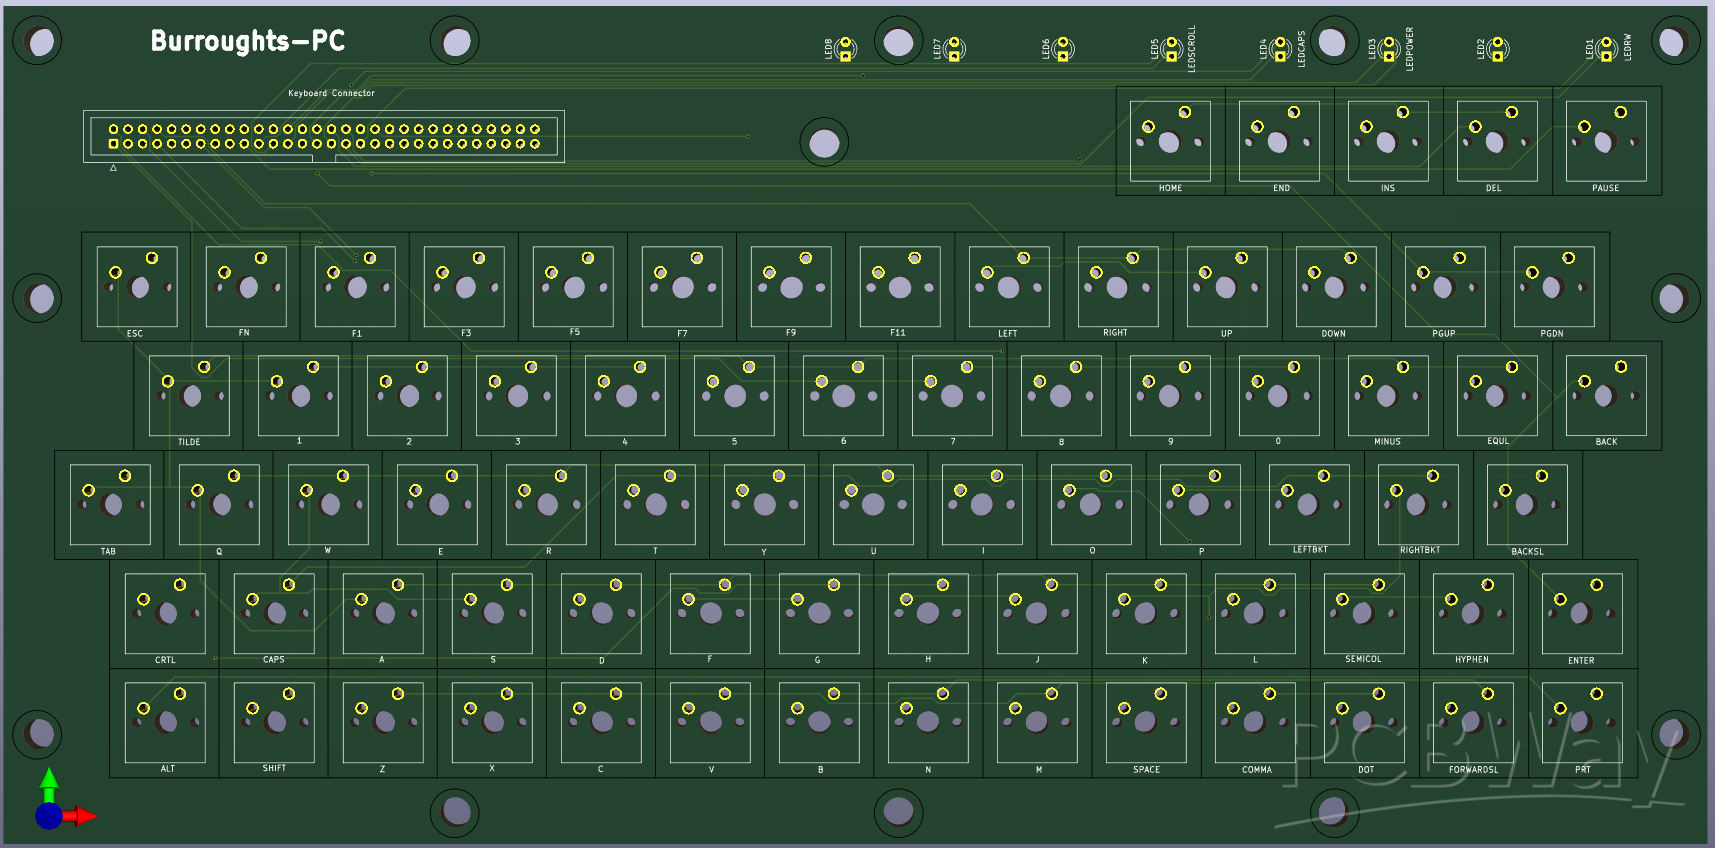Select the UP arrow key footprint

point(1227,287)
